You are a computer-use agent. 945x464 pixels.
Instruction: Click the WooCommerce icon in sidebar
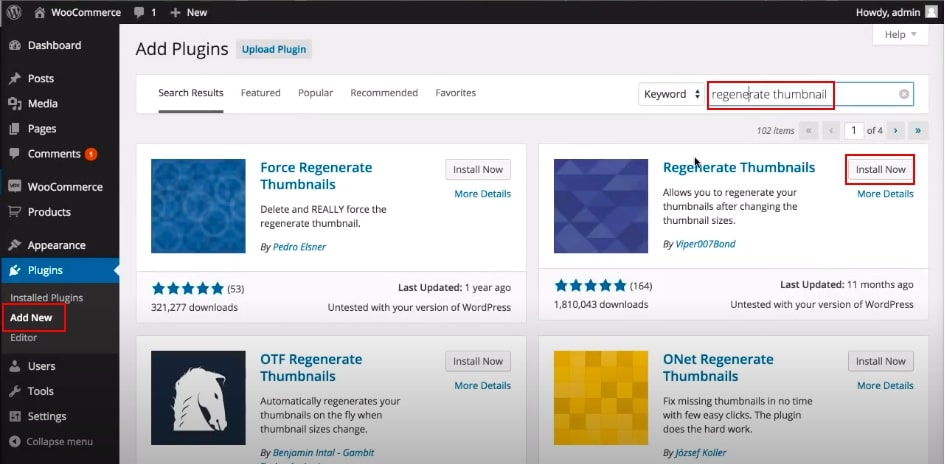click(x=15, y=187)
